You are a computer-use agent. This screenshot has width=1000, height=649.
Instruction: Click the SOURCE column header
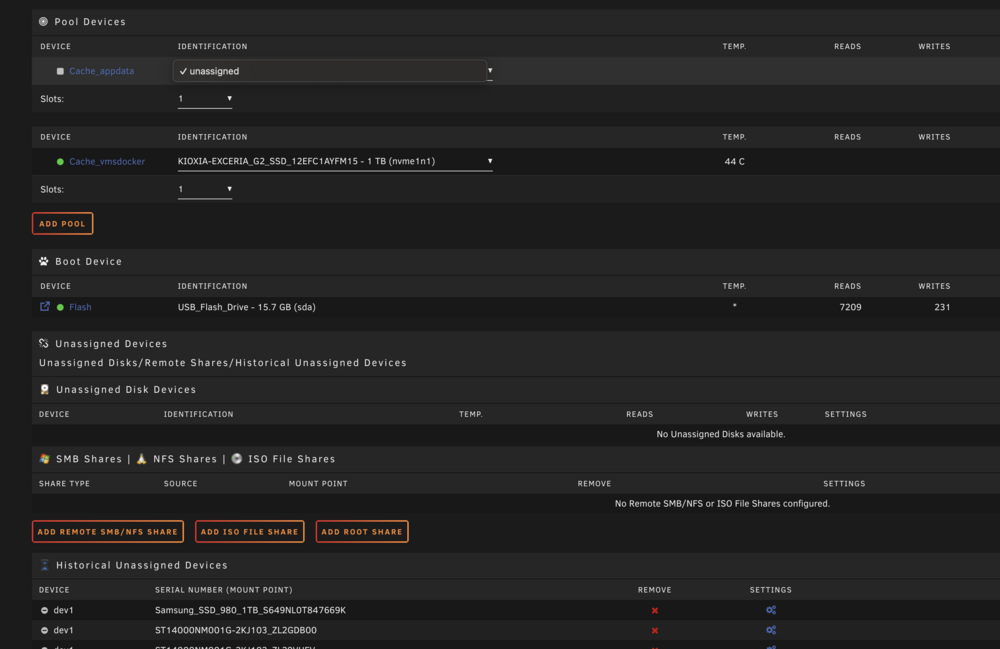tap(180, 484)
